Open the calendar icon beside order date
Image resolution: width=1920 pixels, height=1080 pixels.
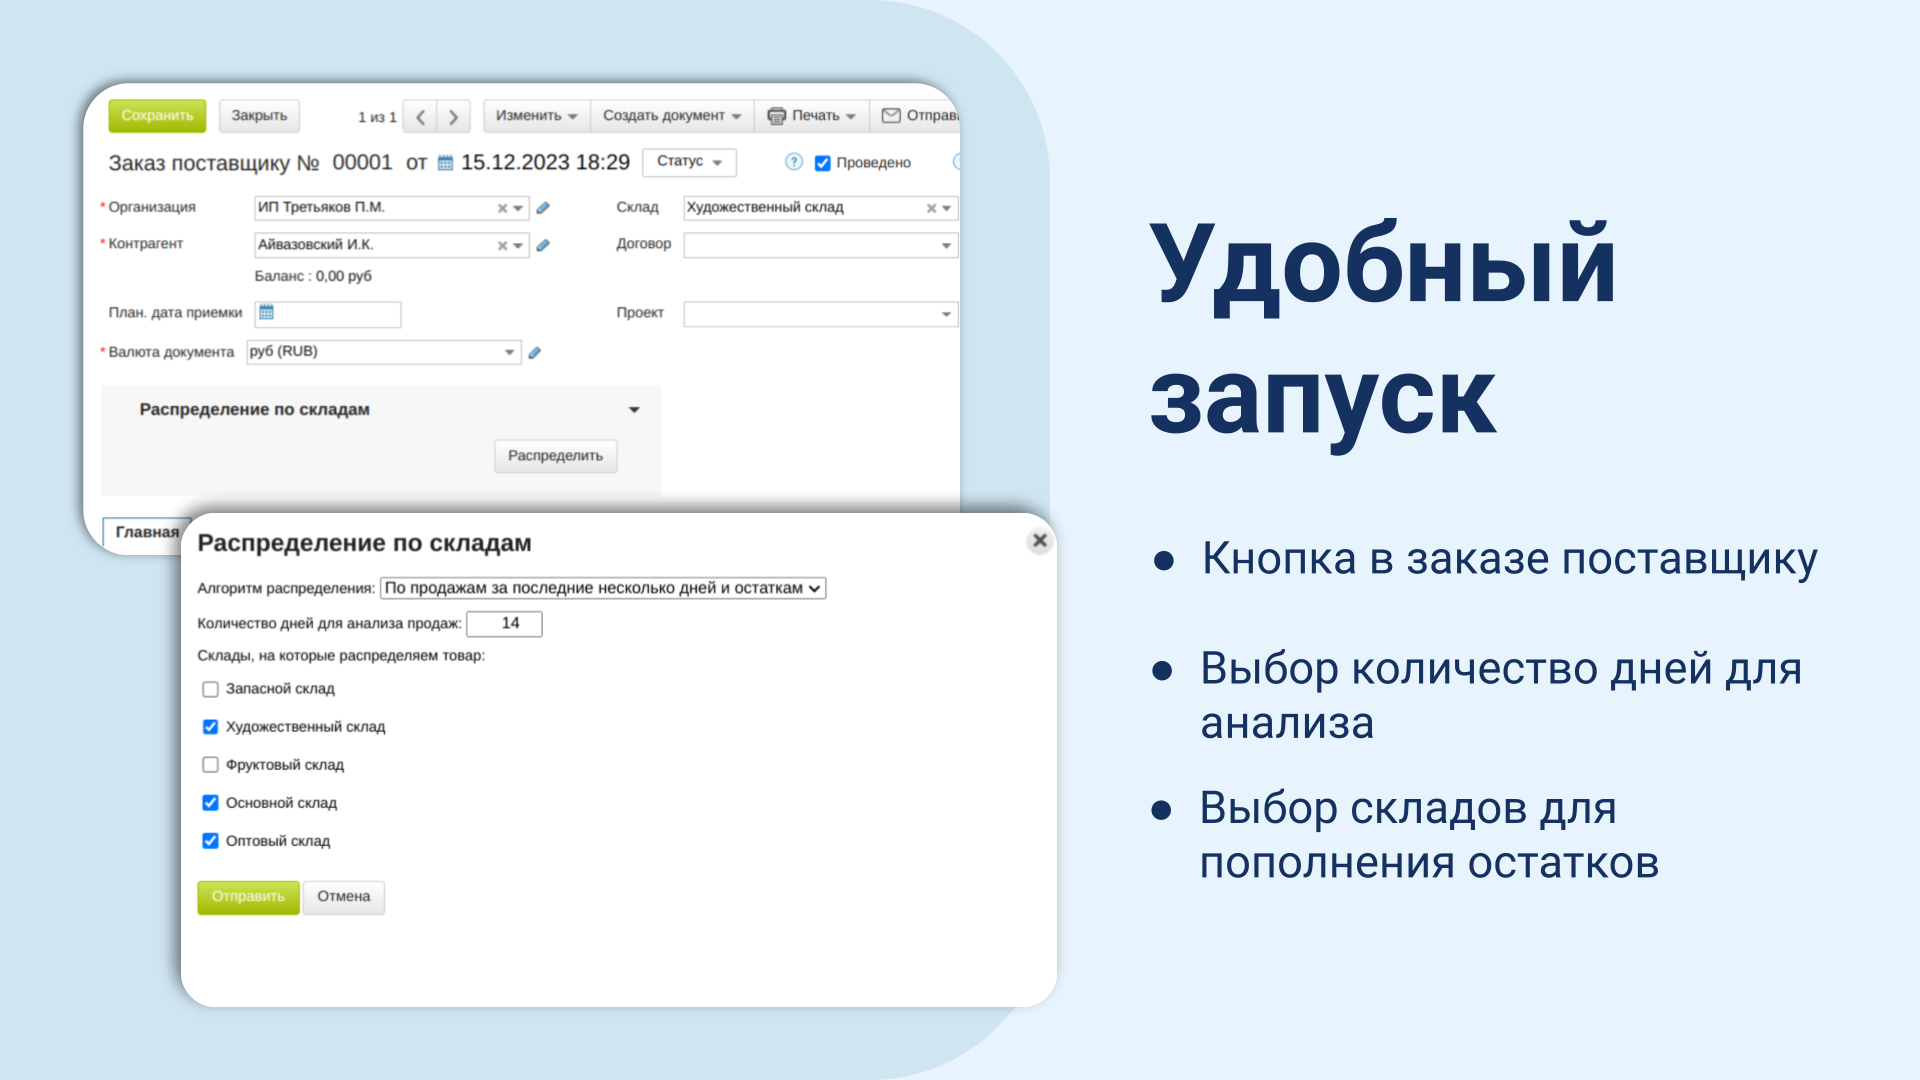pyautogui.click(x=446, y=163)
